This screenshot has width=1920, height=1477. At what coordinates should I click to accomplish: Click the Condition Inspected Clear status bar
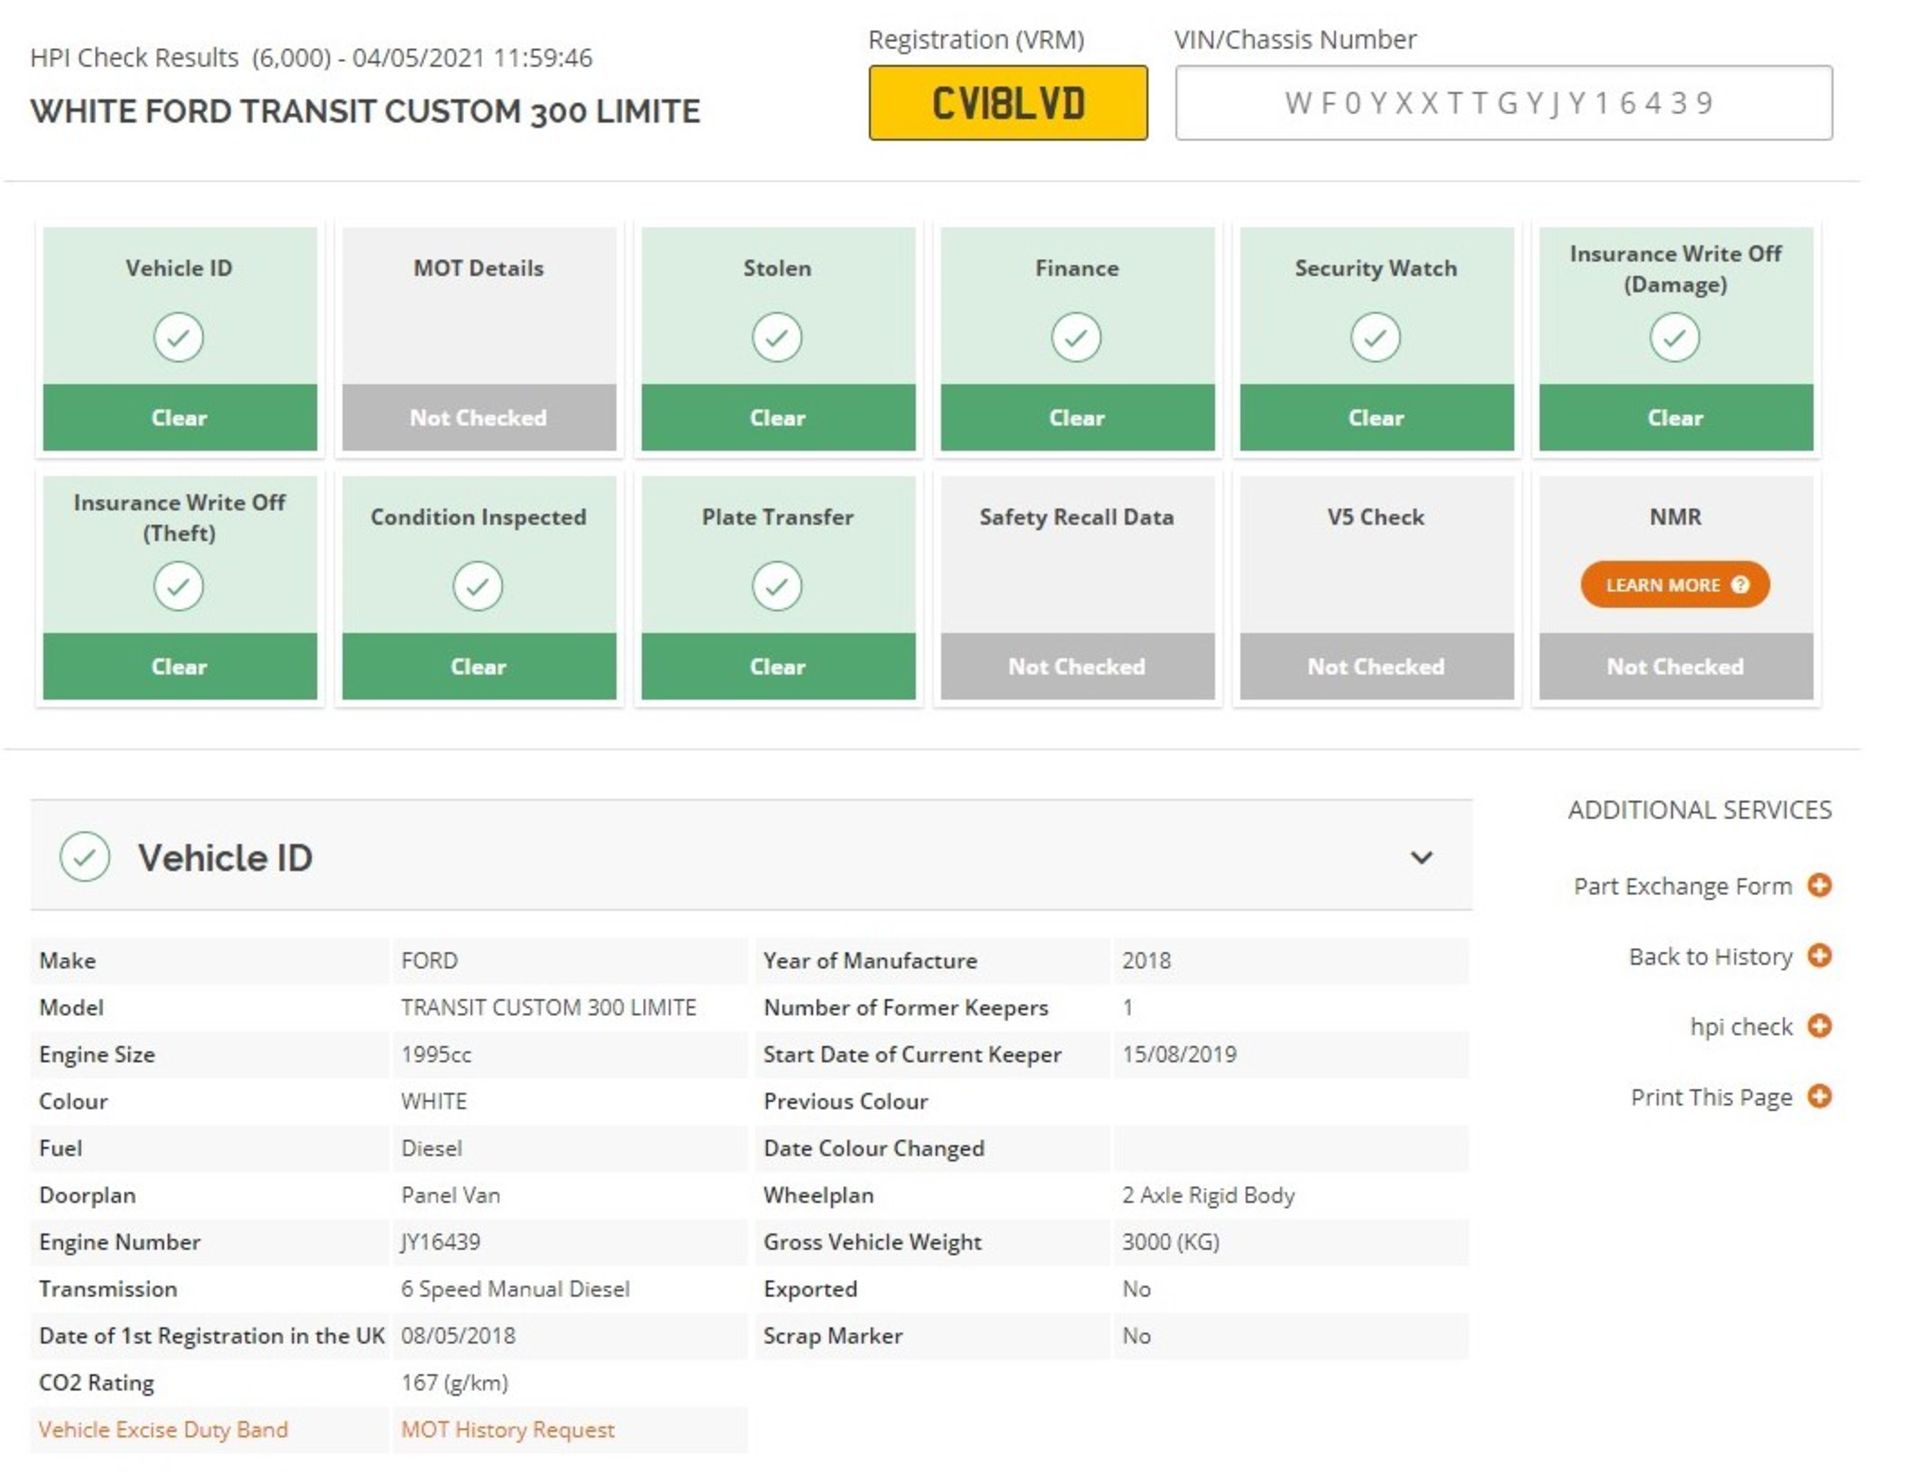tap(479, 666)
